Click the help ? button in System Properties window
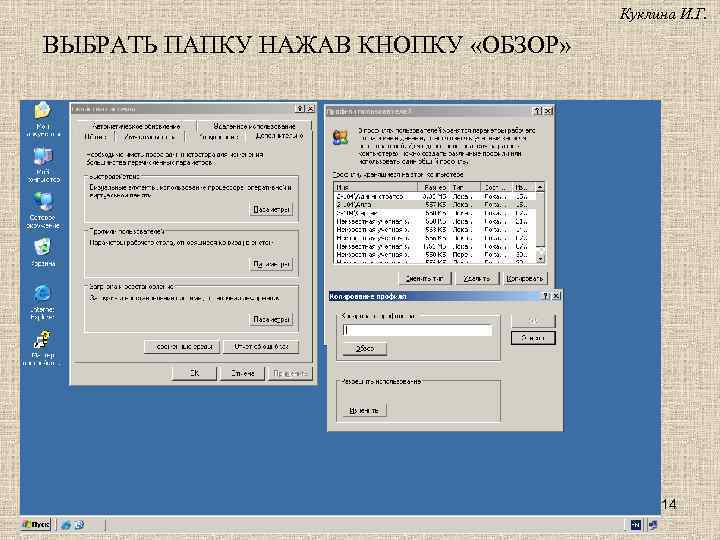This screenshot has width=720, height=540. [x=299, y=108]
